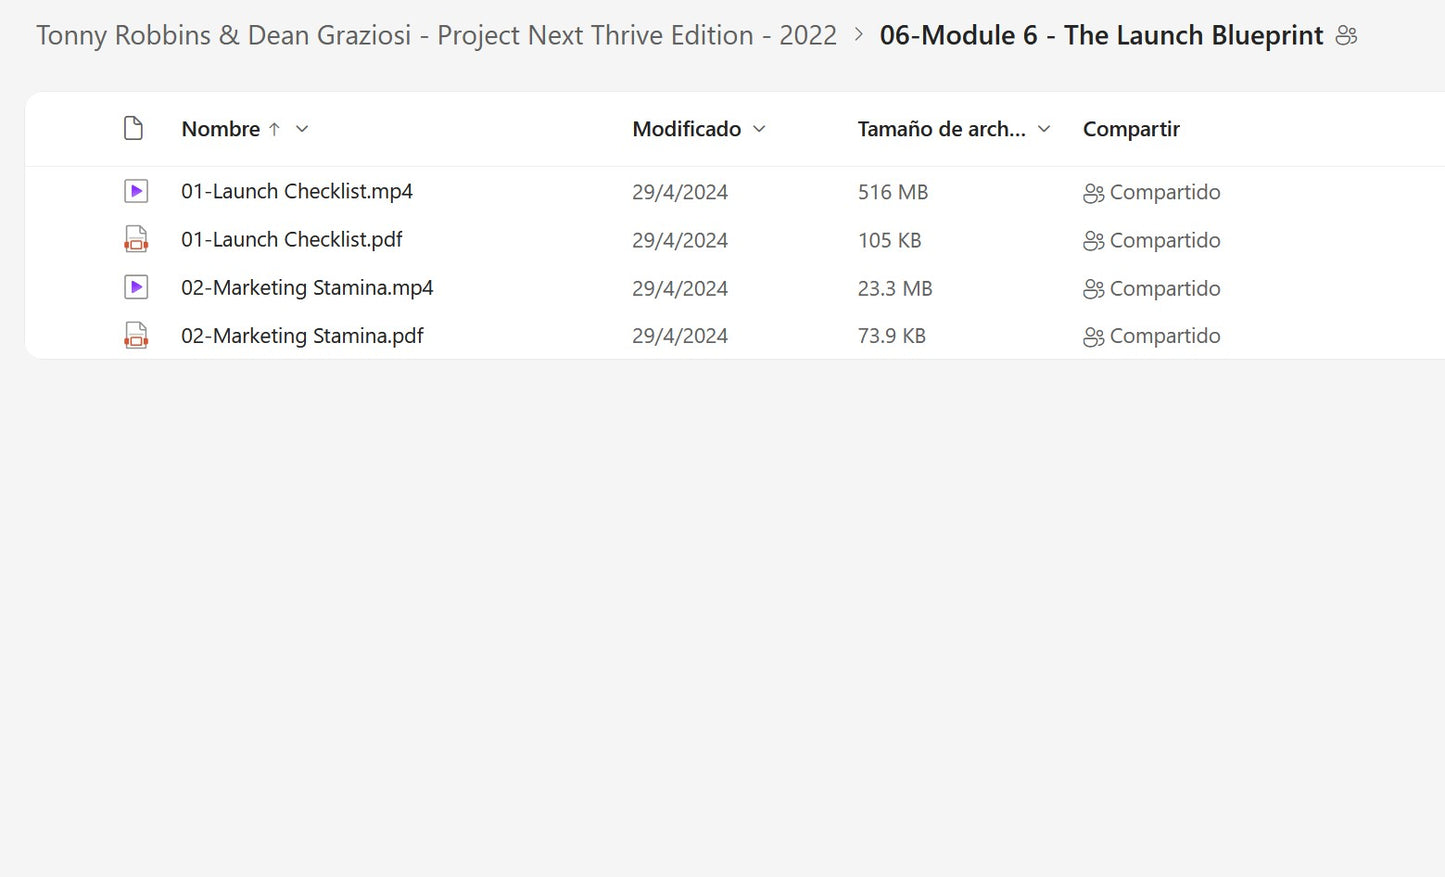Navigate to Tonny Robbins parent folder breadcrumb
Screen dimensions: 1445x877
point(436,35)
